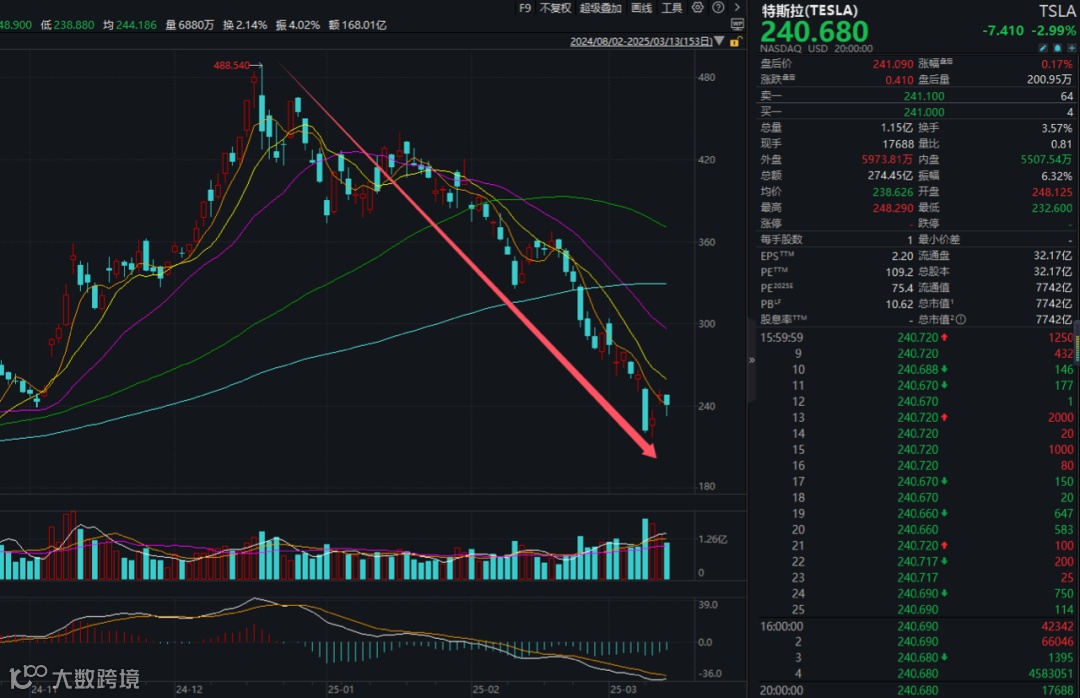Click the 开盘 value 248.125

(x=1052, y=192)
